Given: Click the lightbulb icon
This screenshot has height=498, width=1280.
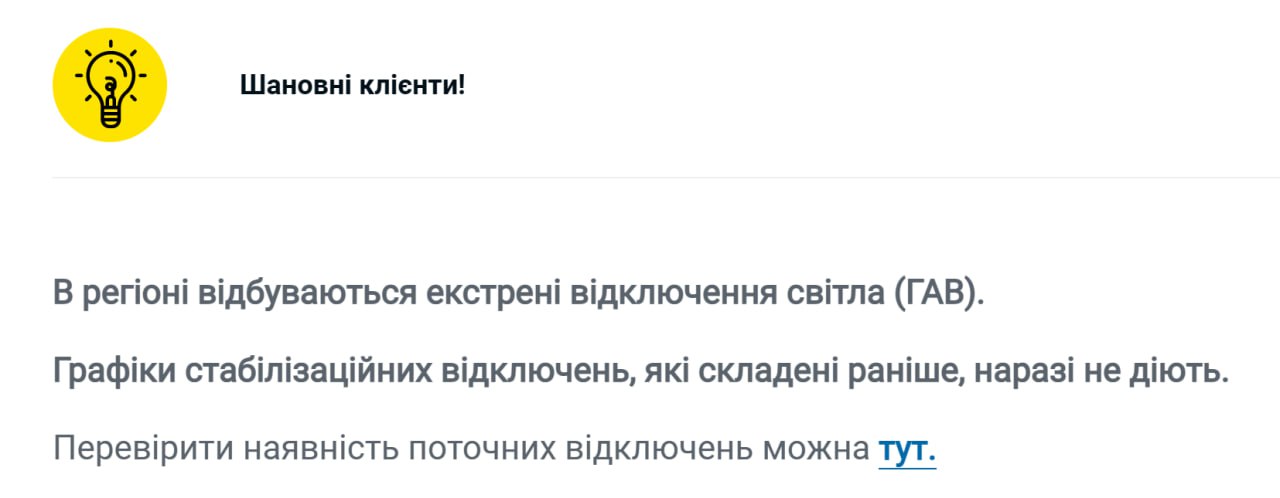Looking at the screenshot, I should coord(110,86).
